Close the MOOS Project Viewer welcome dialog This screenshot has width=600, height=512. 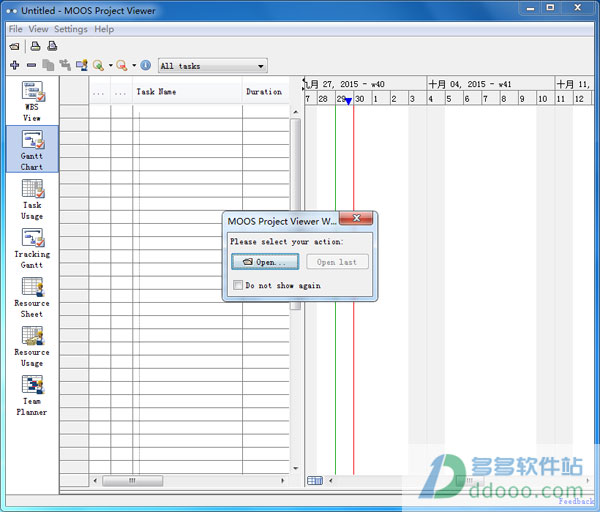click(x=356, y=218)
